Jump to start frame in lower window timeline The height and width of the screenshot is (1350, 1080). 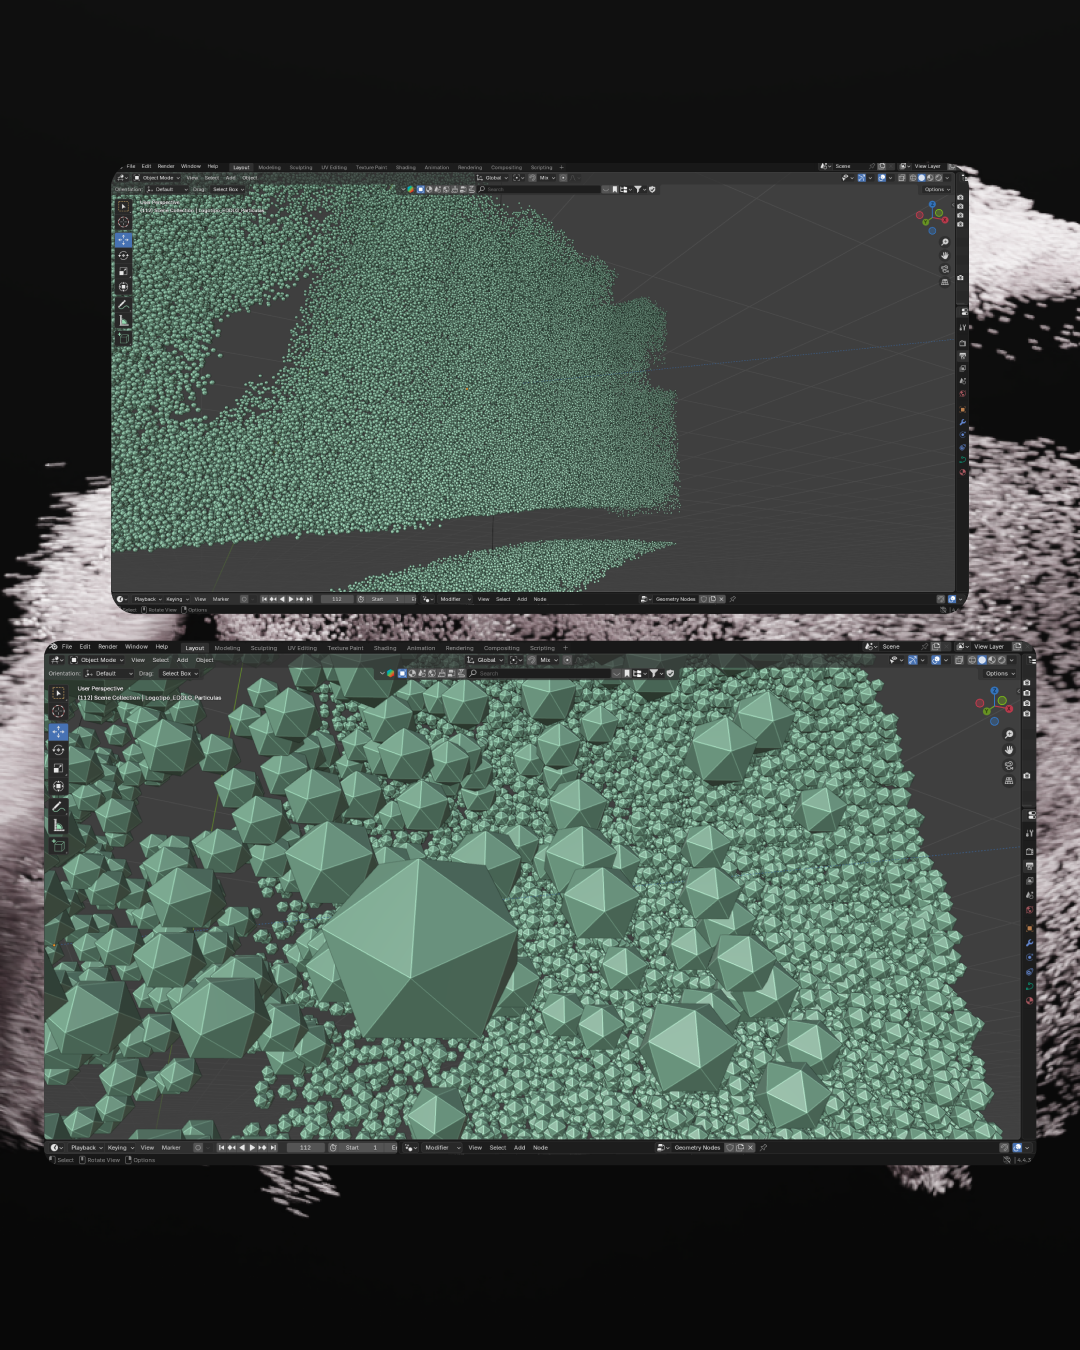click(222, 1147)
